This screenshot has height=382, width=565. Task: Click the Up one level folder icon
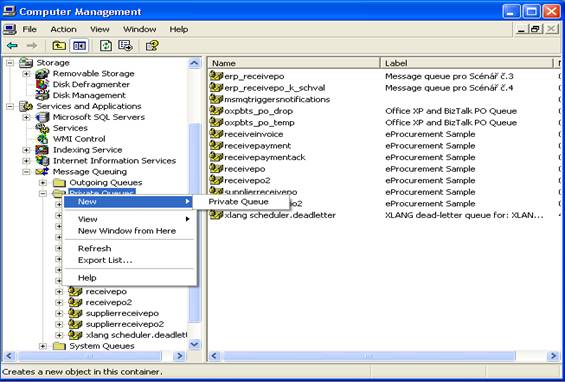coord(59,46)
